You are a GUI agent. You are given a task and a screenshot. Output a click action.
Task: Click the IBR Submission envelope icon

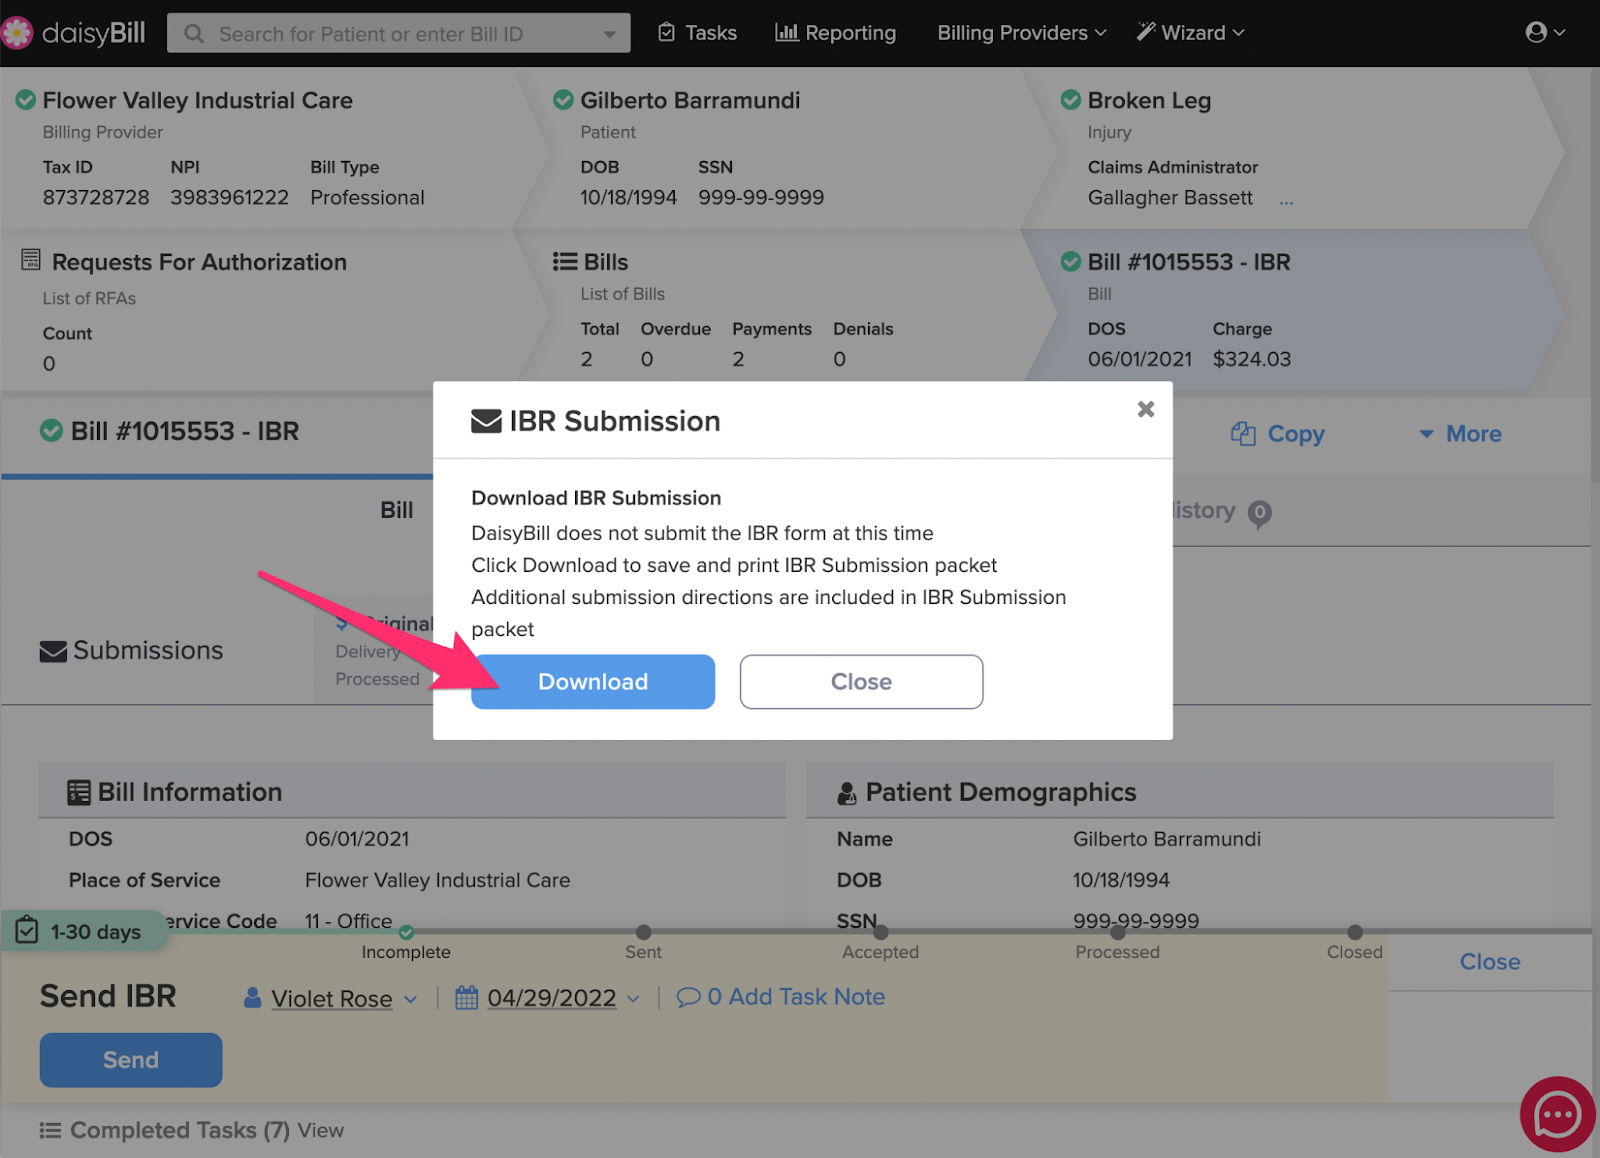pyautogui.click(x=486, y=422)
